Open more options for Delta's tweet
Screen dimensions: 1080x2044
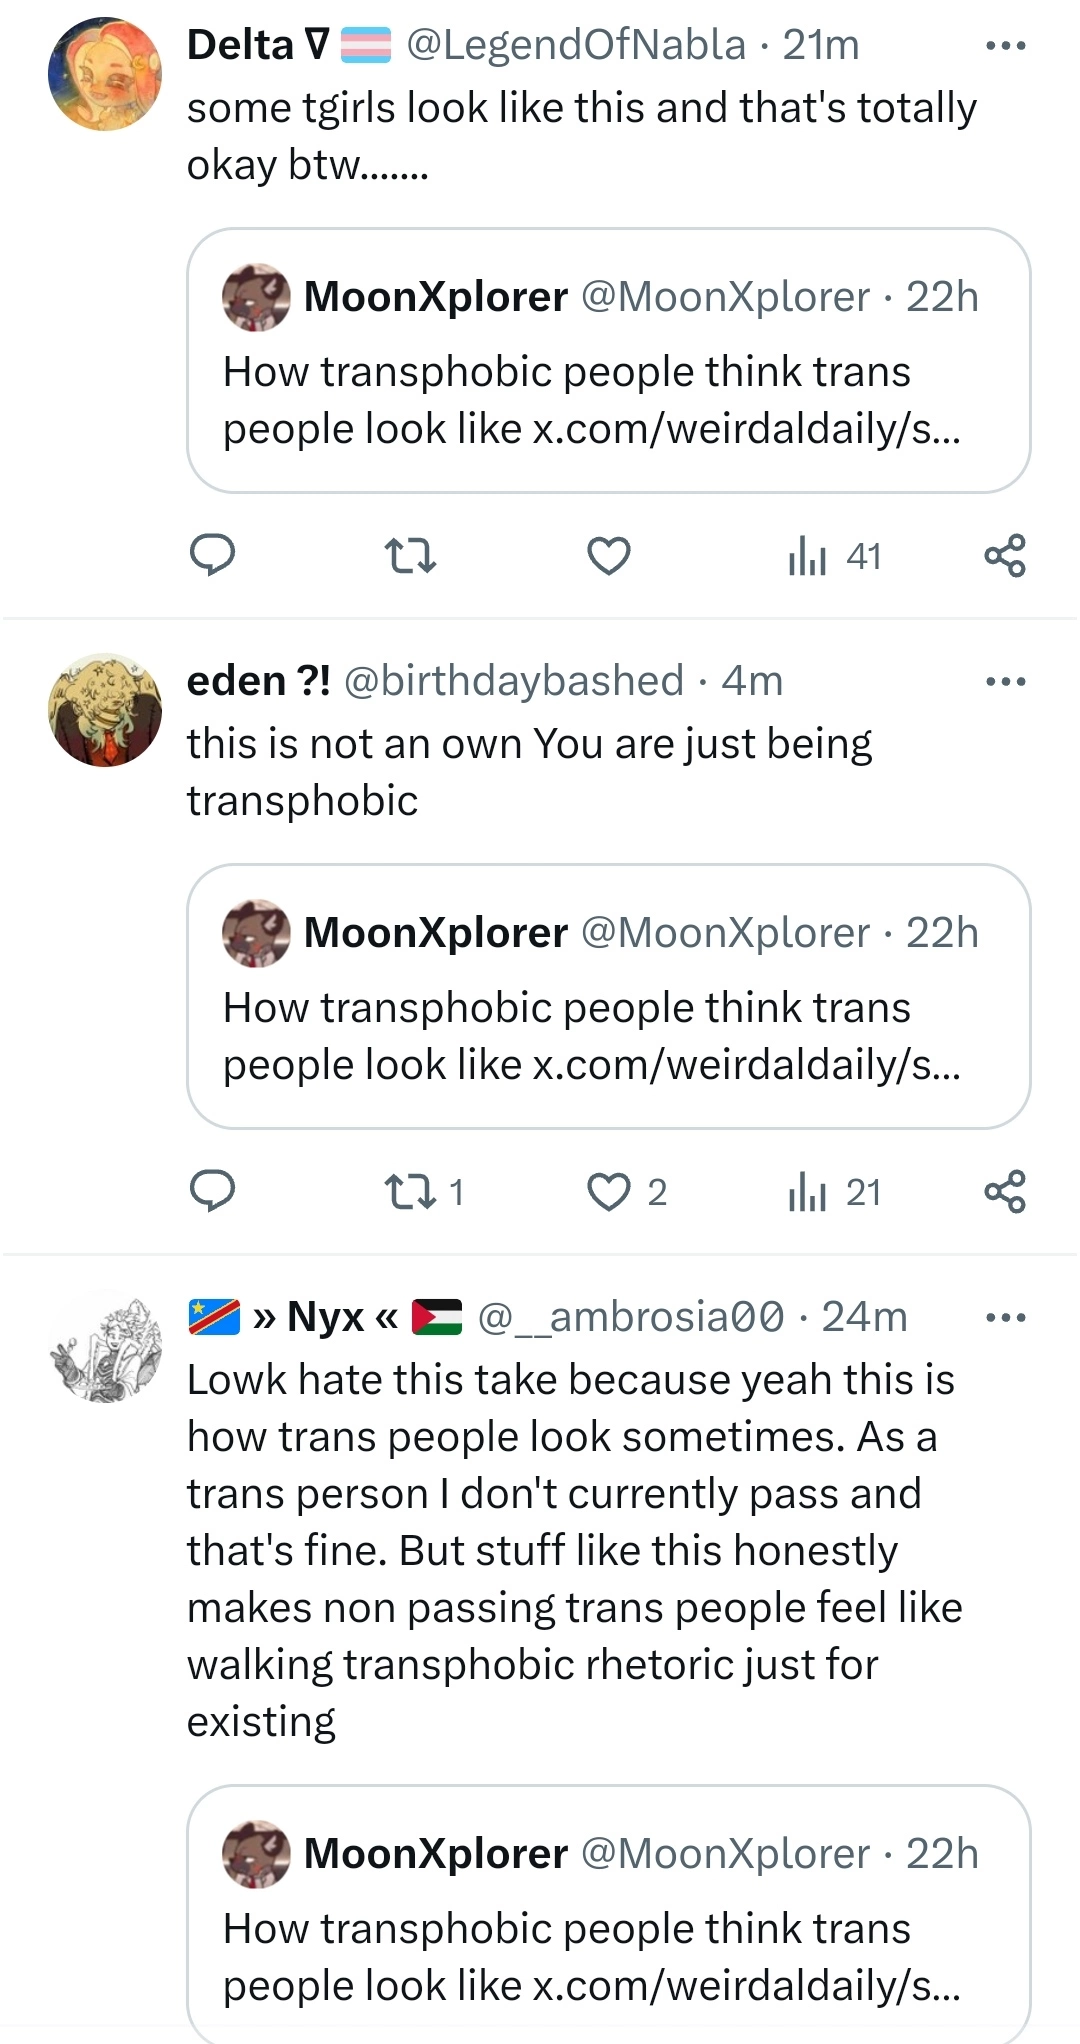point(1005,46)
